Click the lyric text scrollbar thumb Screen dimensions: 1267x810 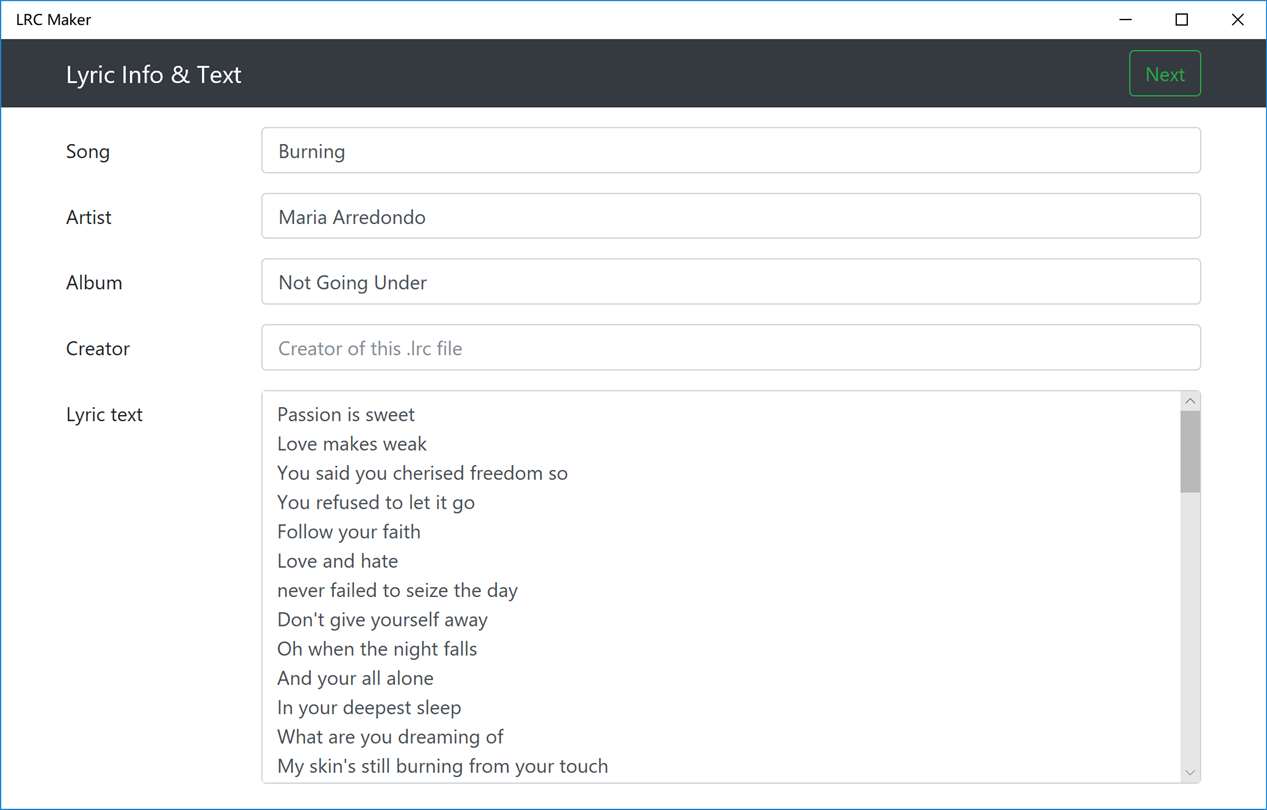(x=1190, y=450)
